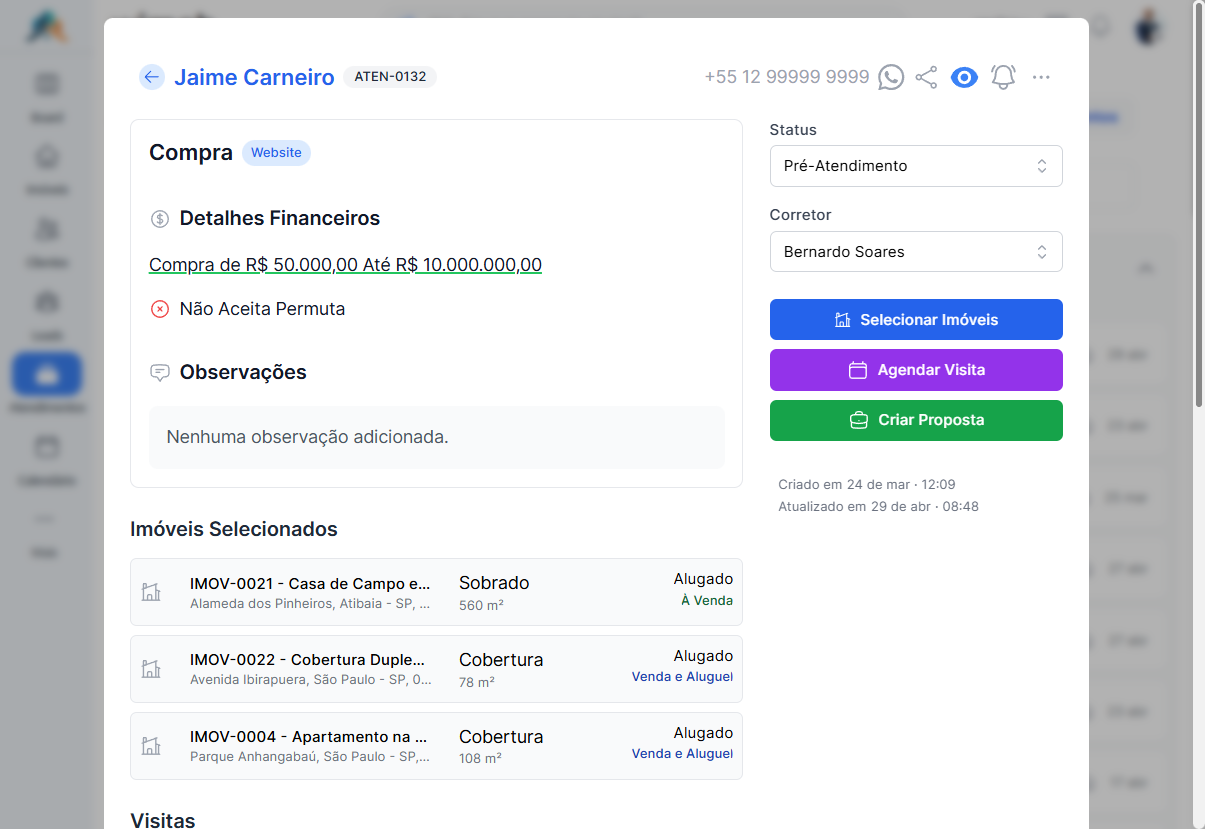Click the Jaime Carneiro client name link
Screen dimensions: 1205x829
[x=254, y=77]
